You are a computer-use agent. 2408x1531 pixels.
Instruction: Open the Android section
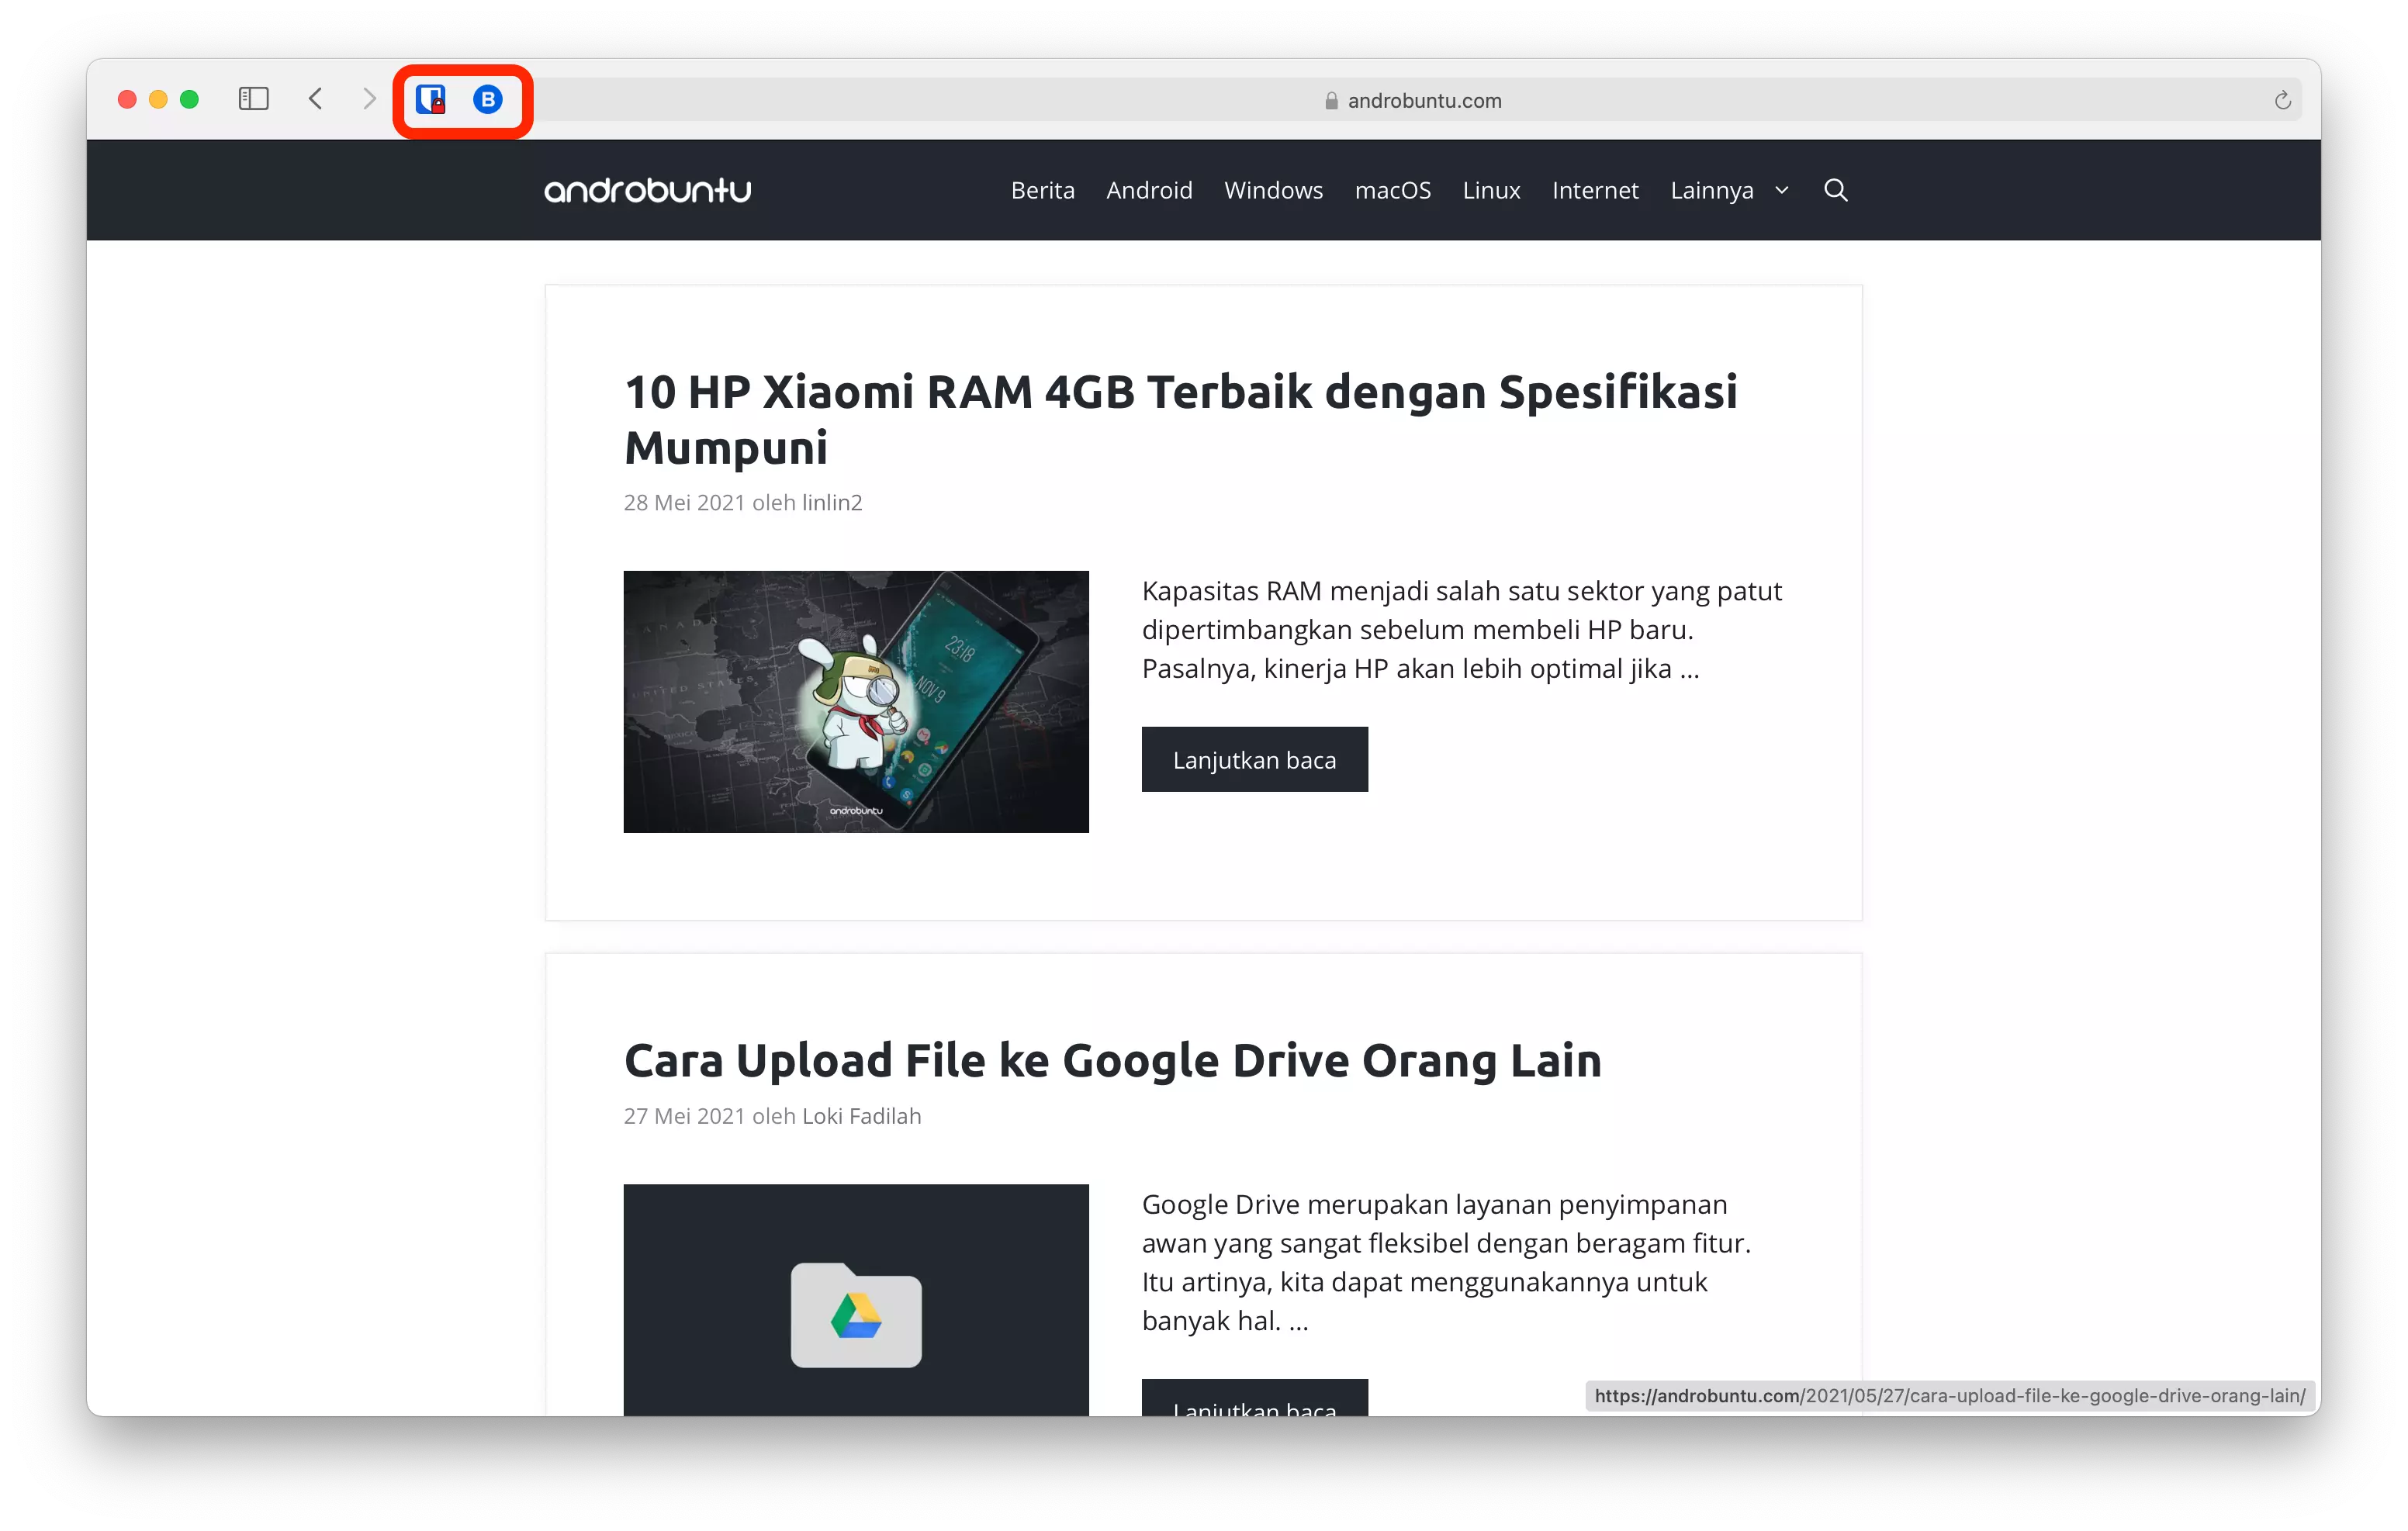pos(1149,190)
